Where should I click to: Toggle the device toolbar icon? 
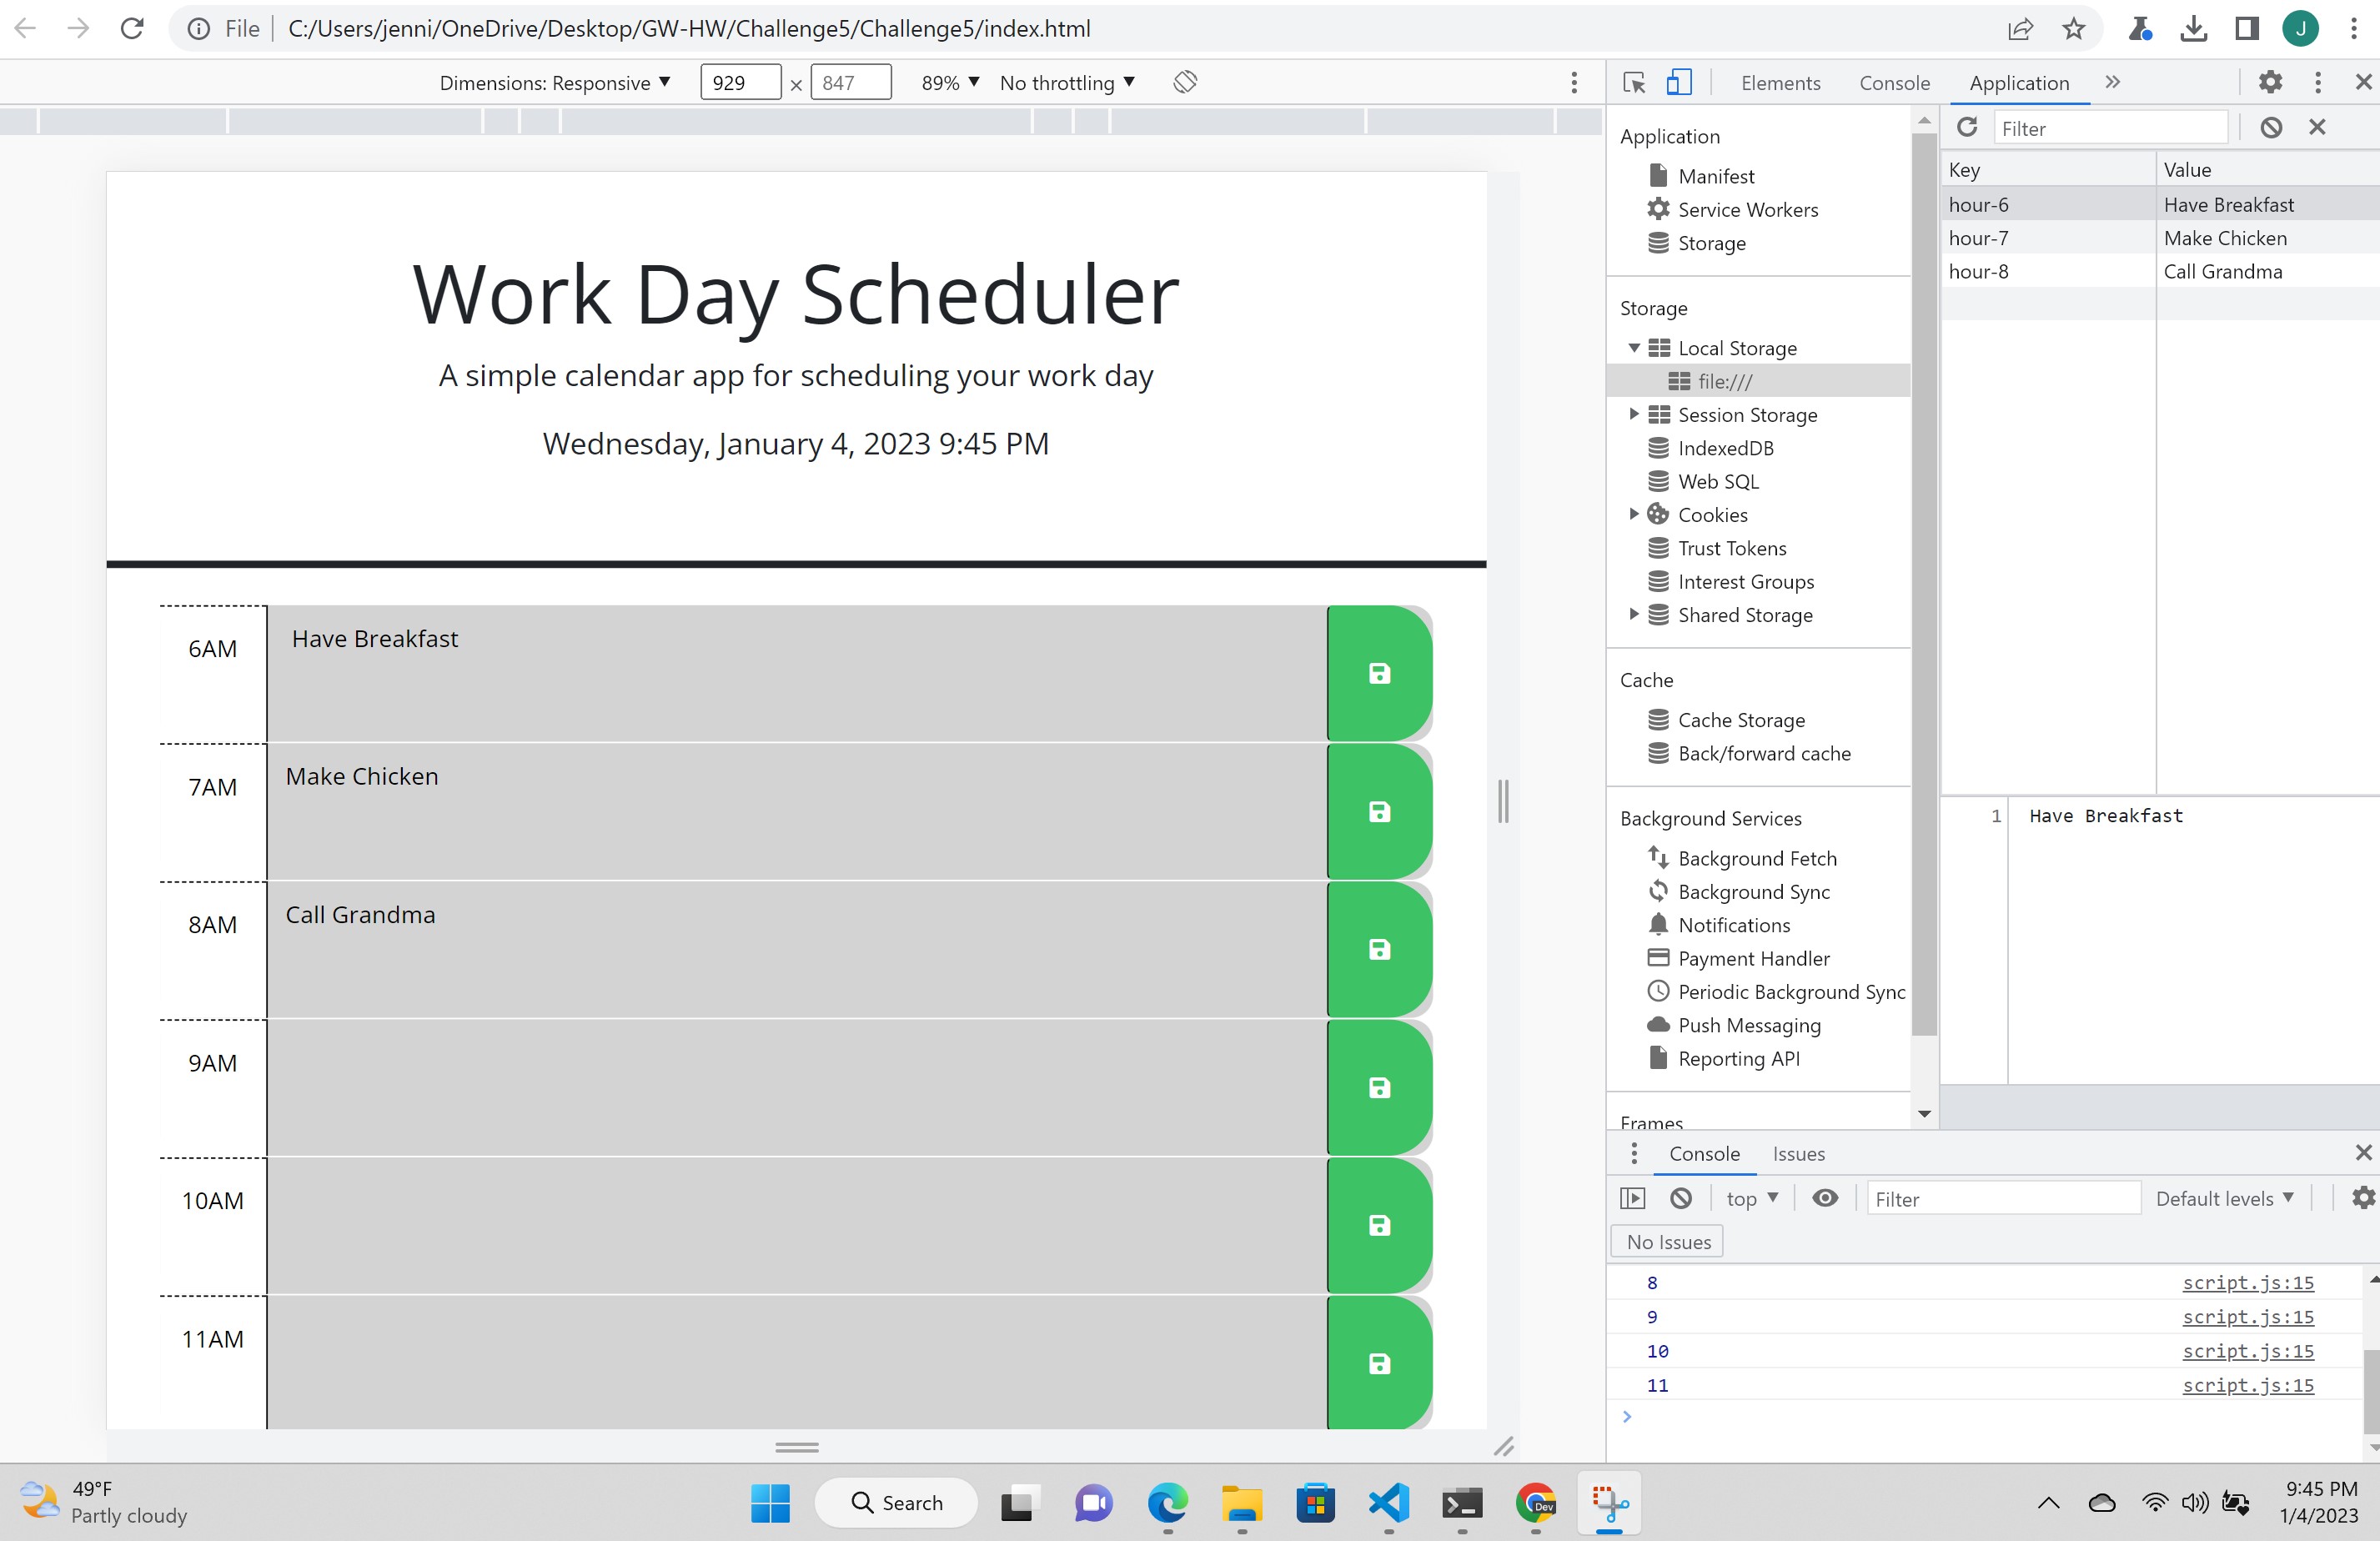(1679, 82)
